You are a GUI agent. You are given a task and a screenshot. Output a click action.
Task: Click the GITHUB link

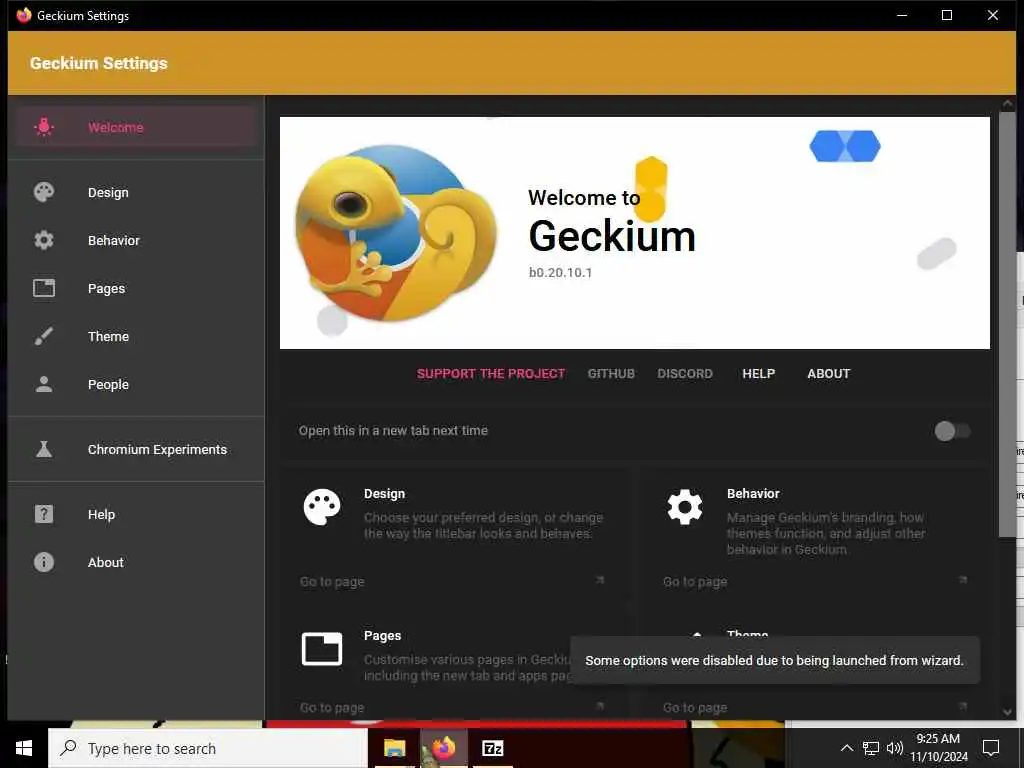pos(611,374)
